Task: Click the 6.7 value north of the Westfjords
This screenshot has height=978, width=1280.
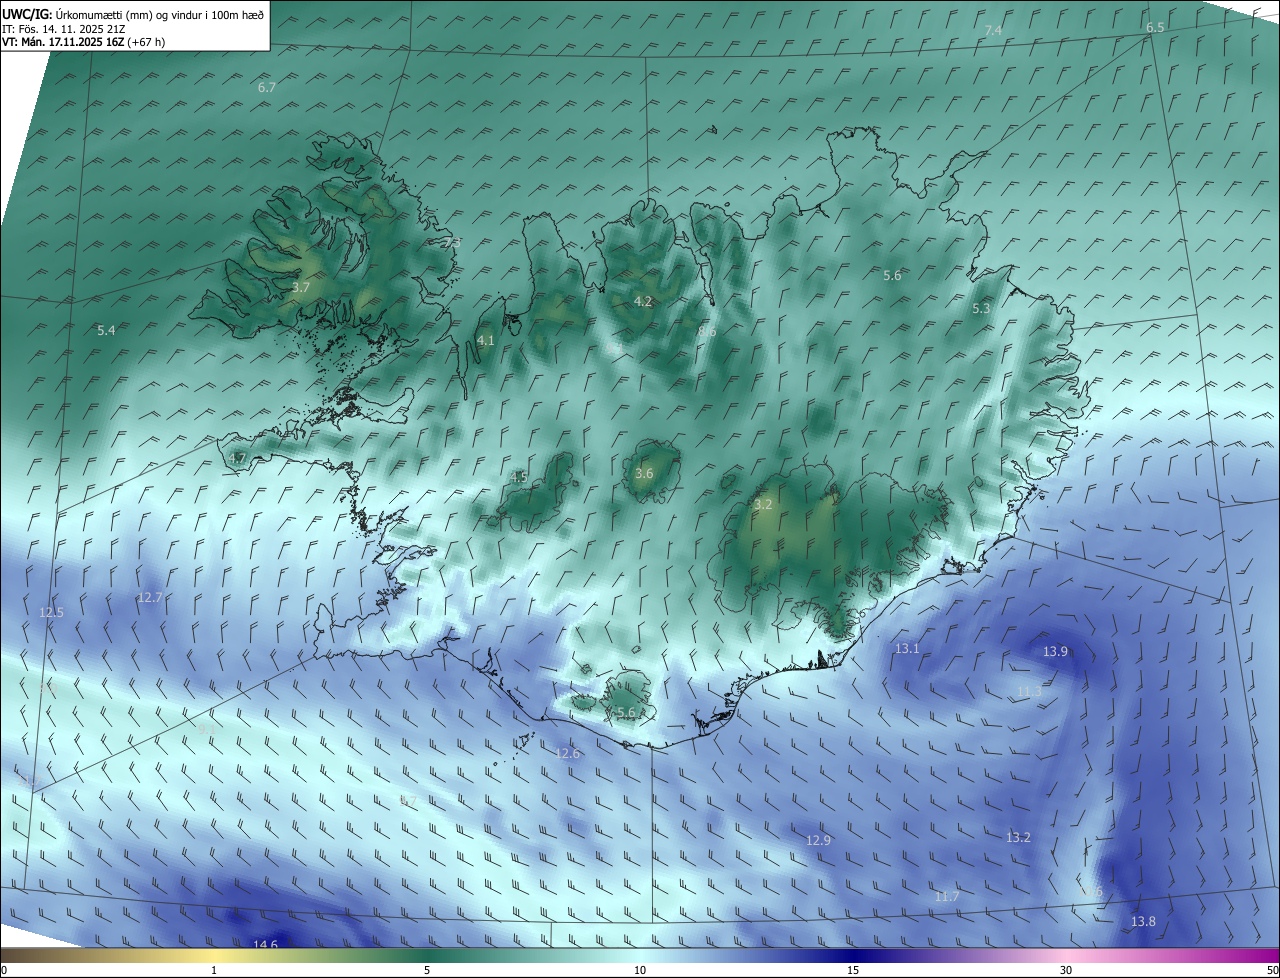Action: click(x=266, y=87)
